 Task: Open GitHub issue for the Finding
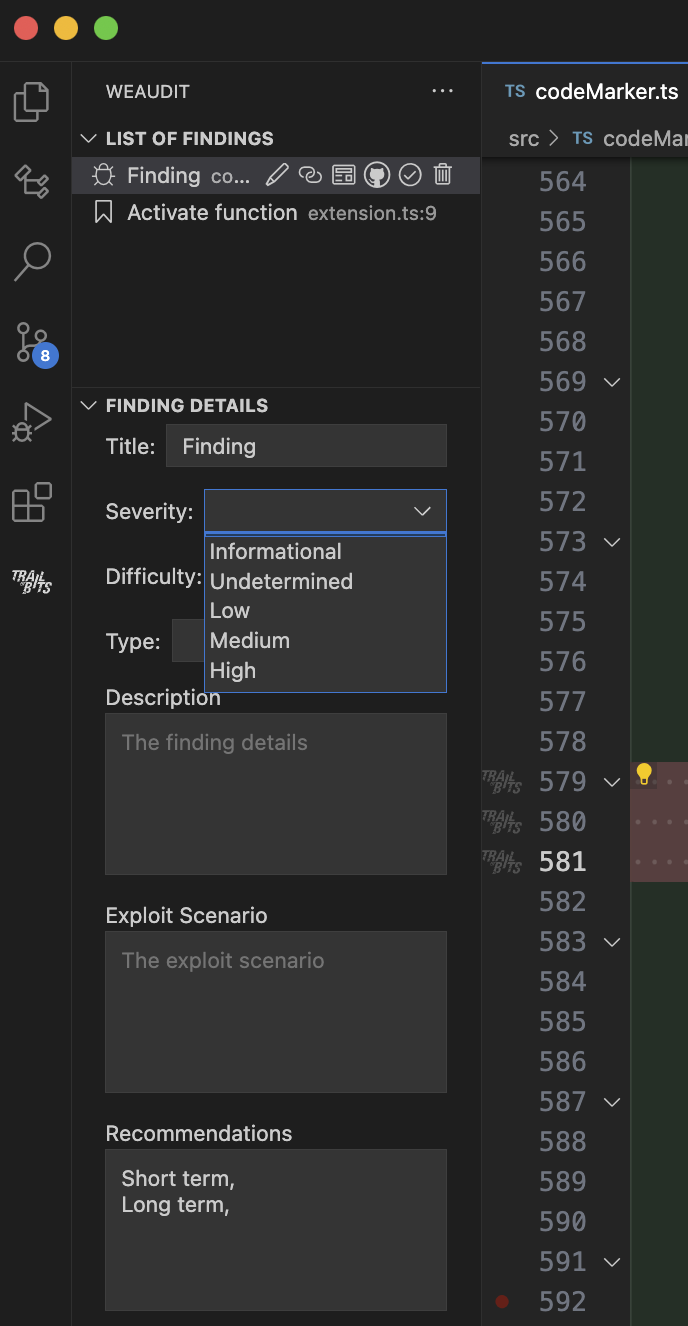click(x=376, y=175)
